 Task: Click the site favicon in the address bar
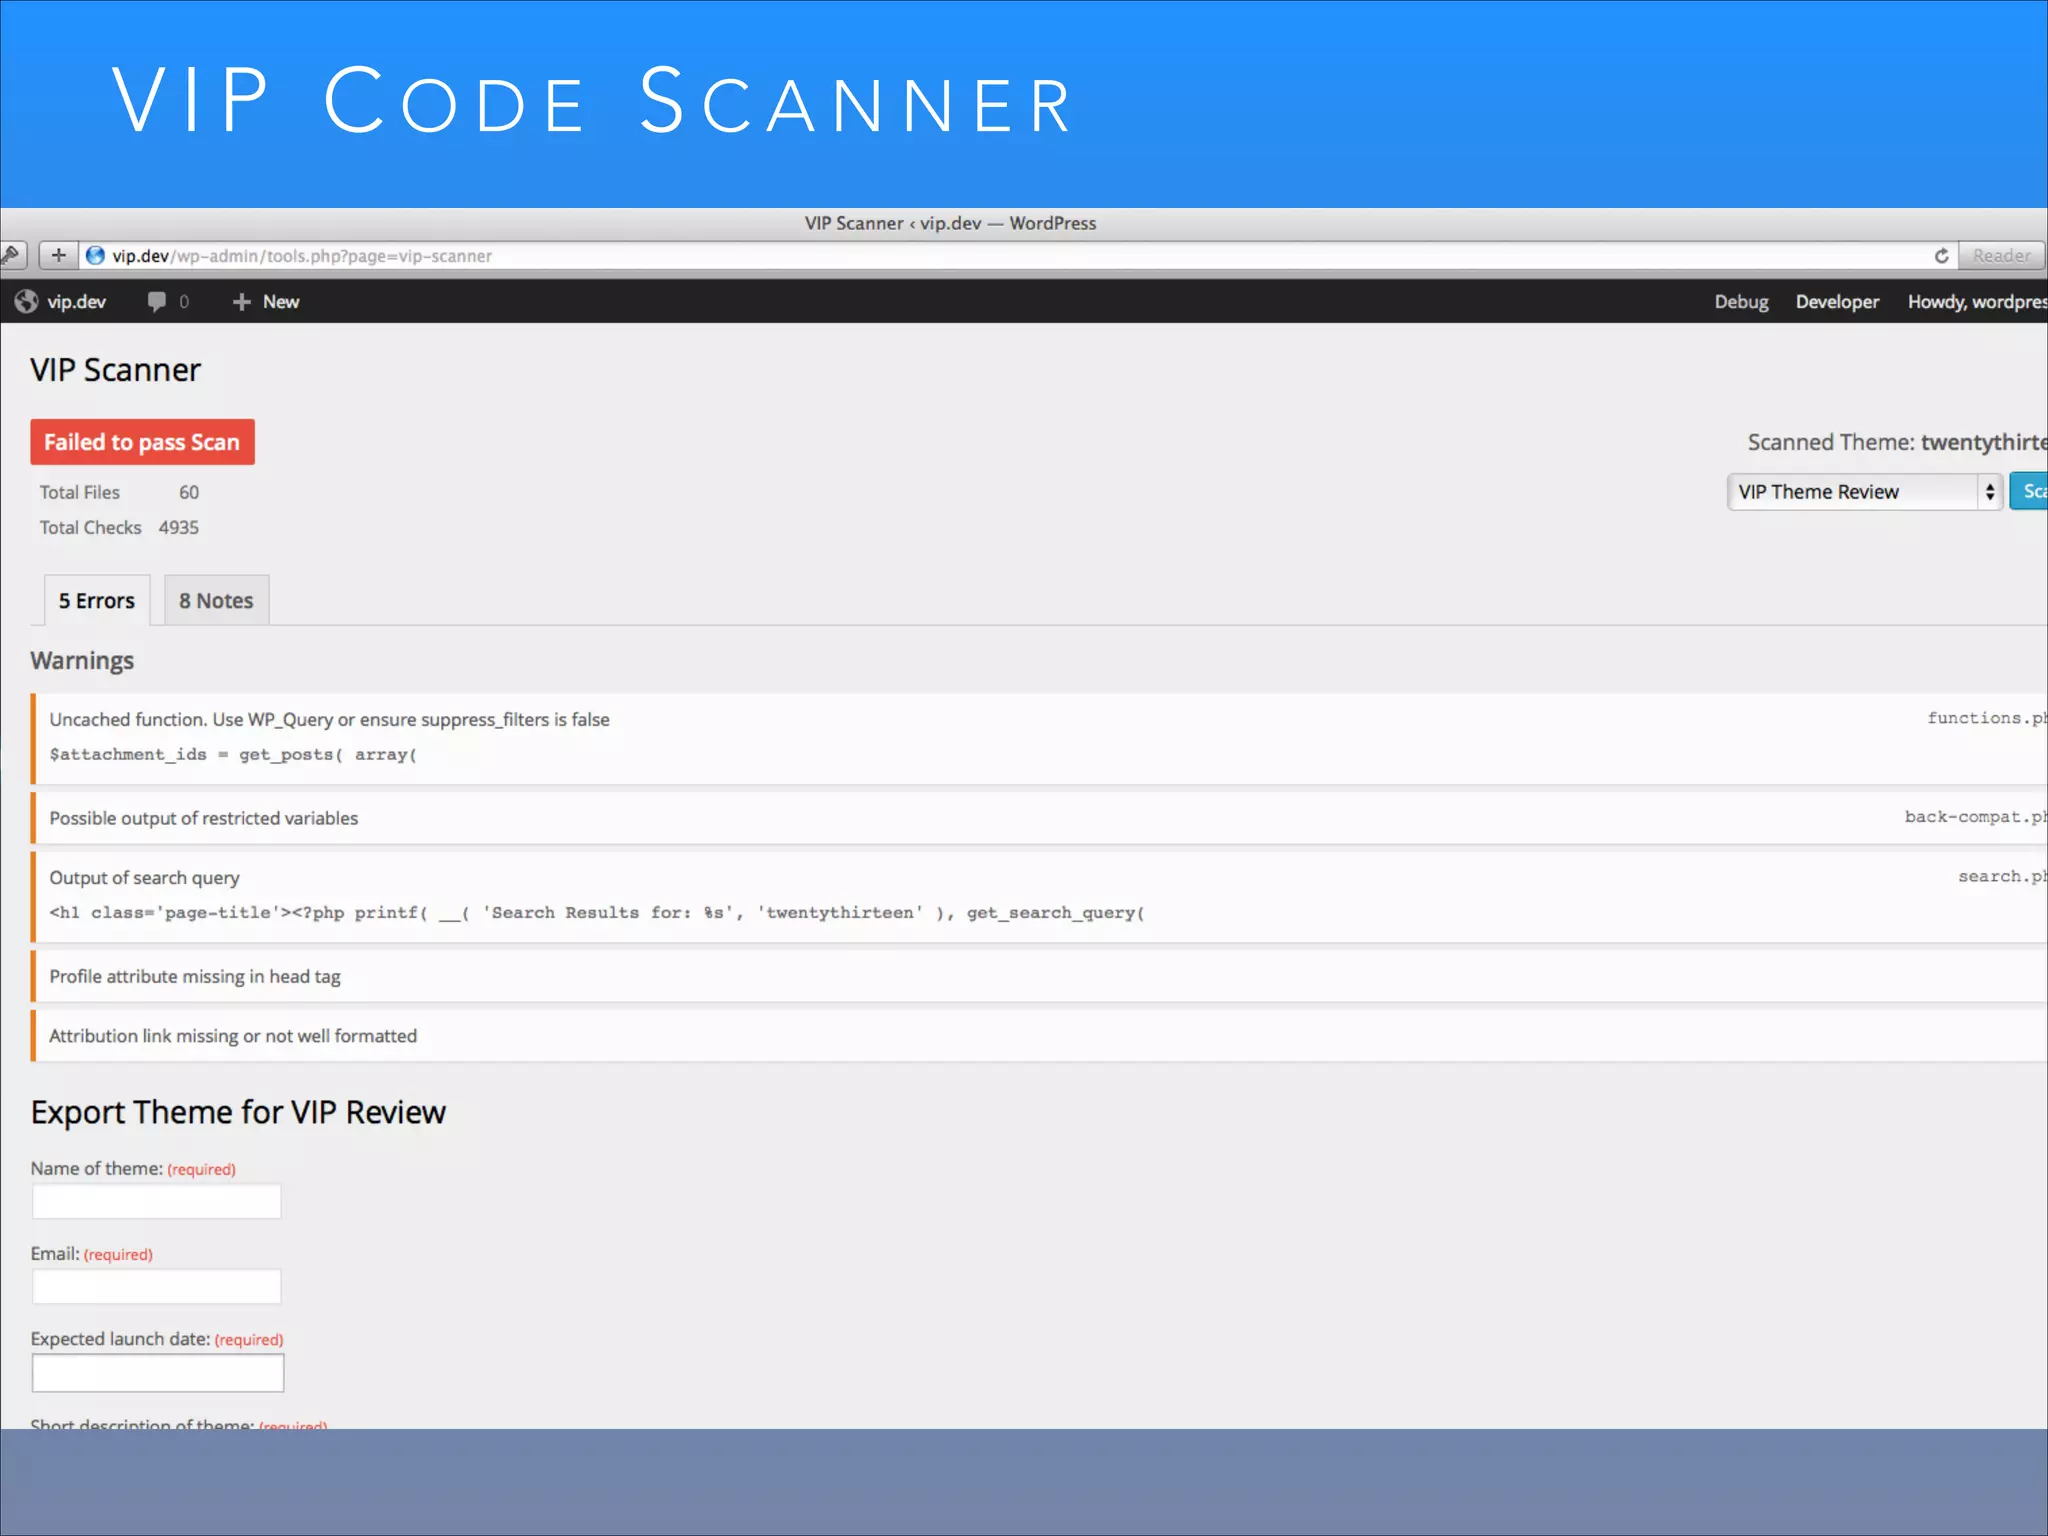pyautogui.click(x=95, y=256)
